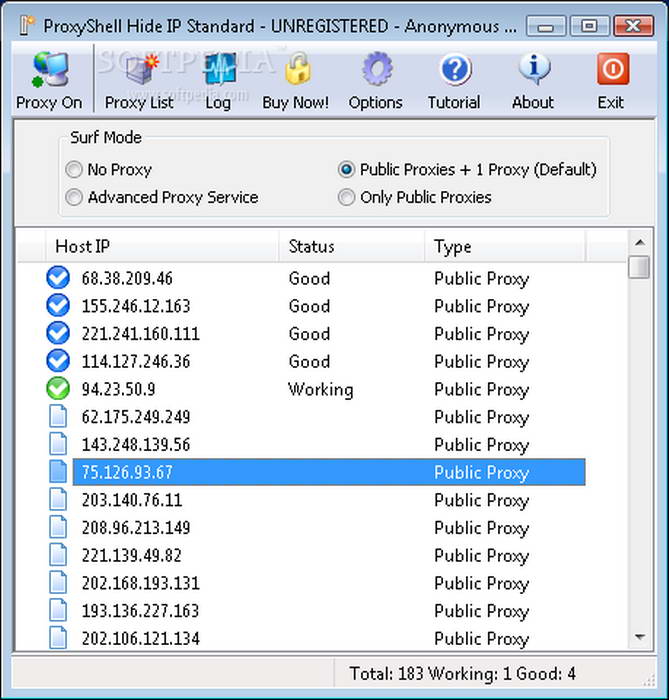Toggle the Proxy On toolbar icon
This screenshot has width=669, height=700.
(x=50, y=69)
